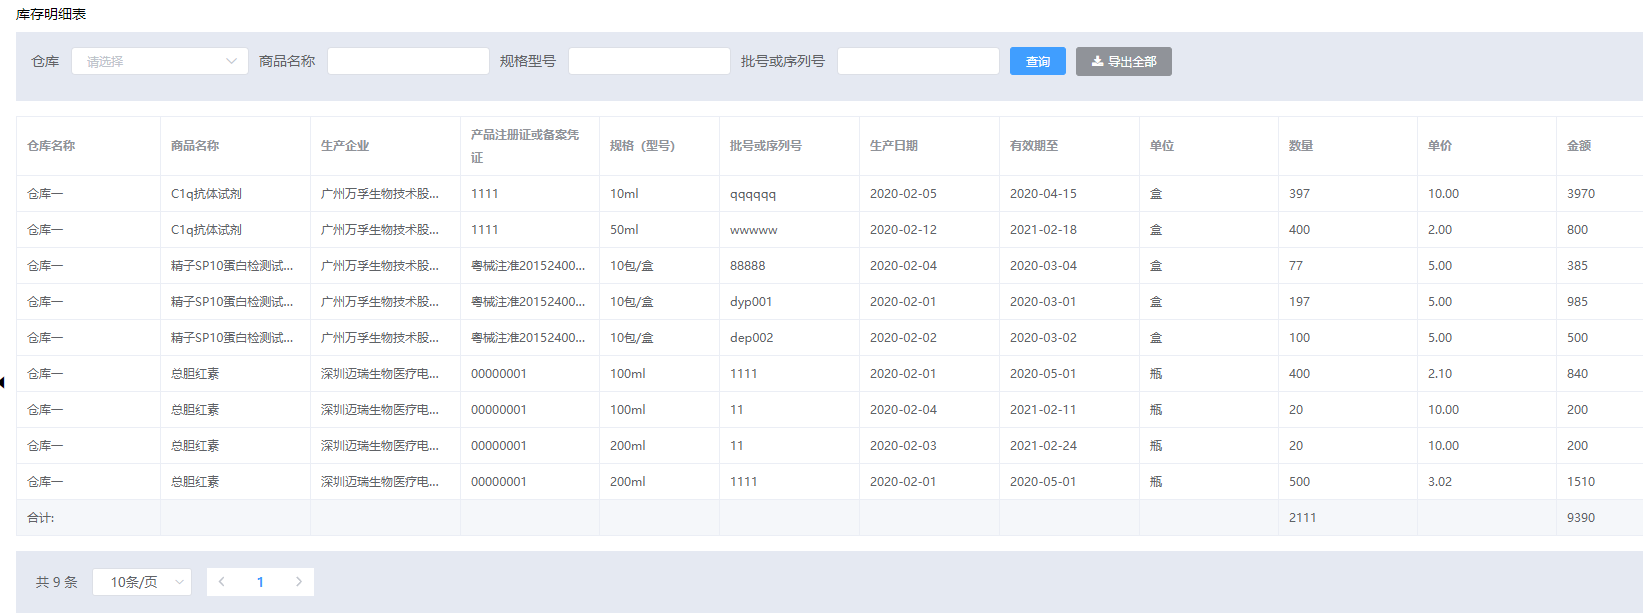Image resolution: width=1643 pixels, height=614 pixels.
Task: Select the row with batch dyp001
Action: click(750, 302)
